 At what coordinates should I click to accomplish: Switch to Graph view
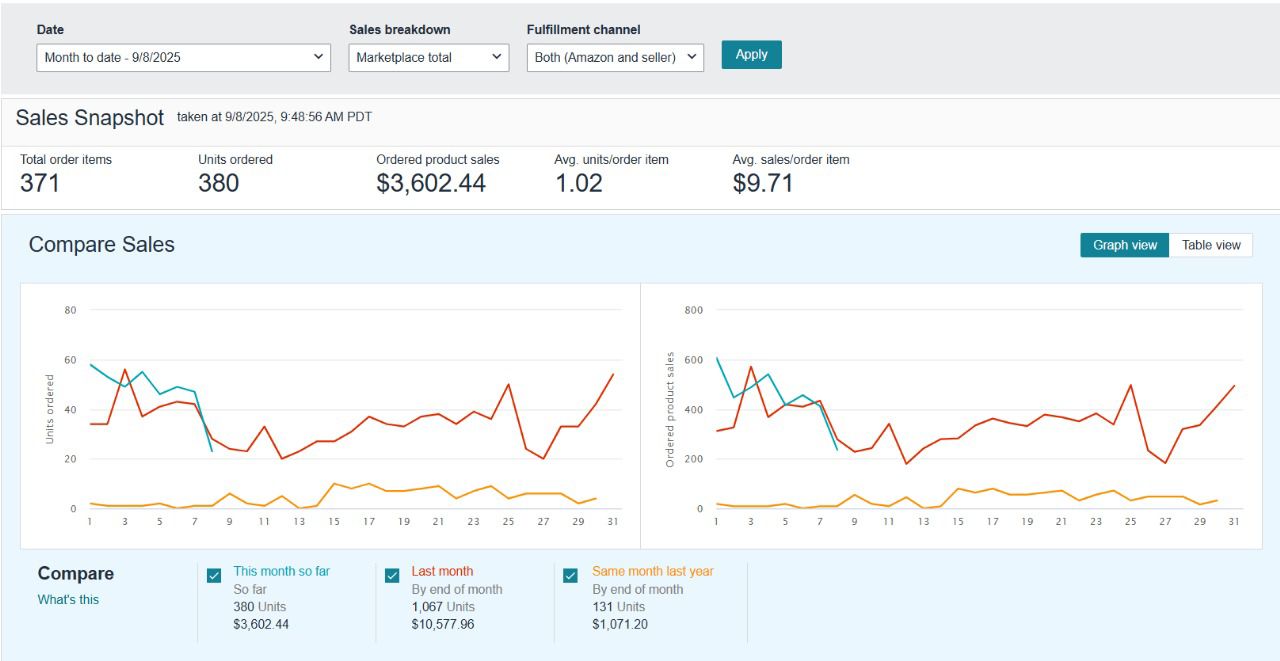tap(1124, 245)
